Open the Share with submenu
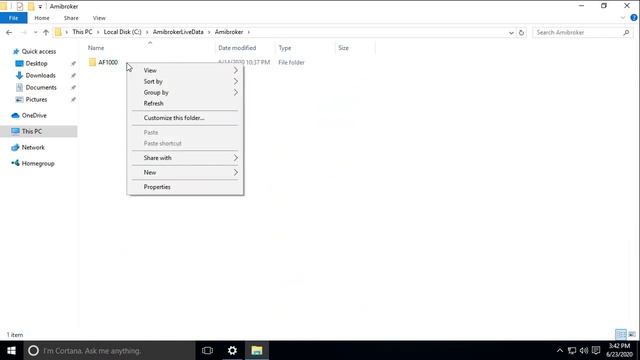Screen dimensions: 640x360 pyautogui.click(x=185, y=158)
